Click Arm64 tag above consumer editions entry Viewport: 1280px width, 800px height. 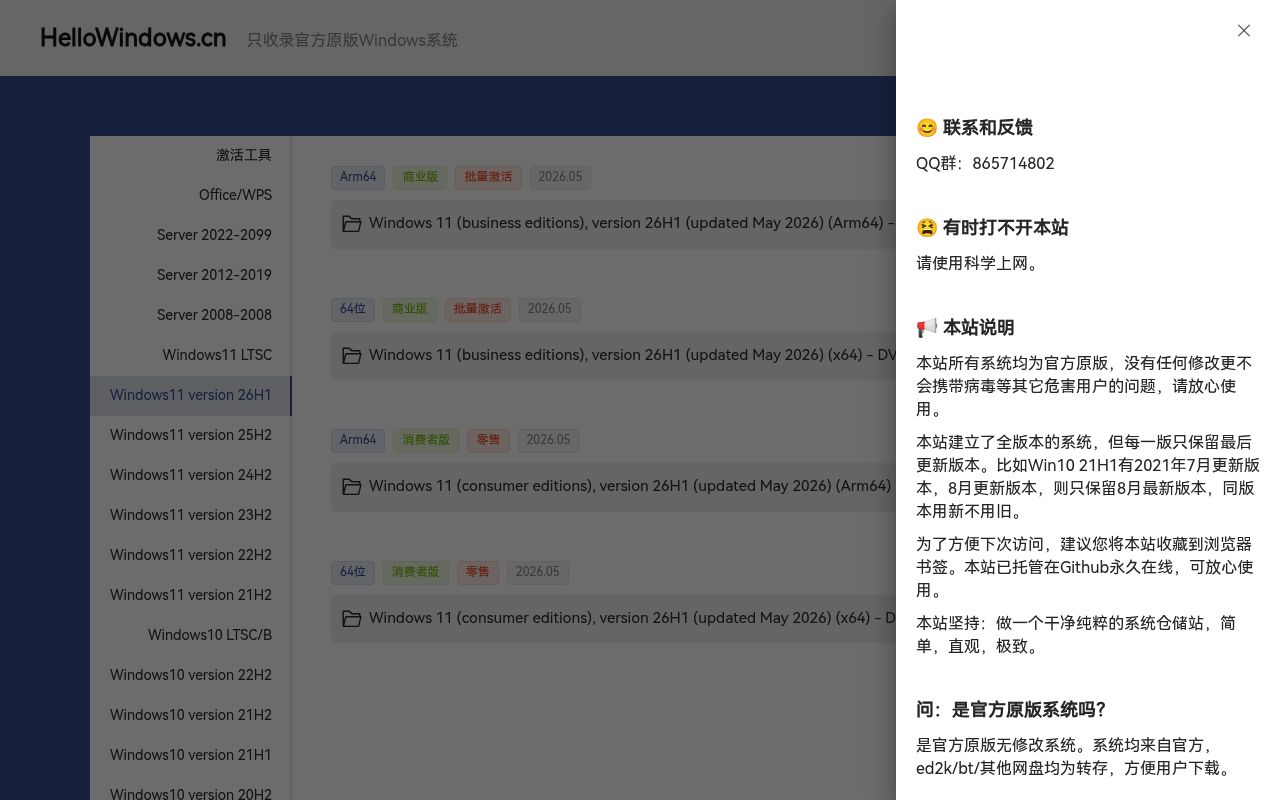(358, 440)
